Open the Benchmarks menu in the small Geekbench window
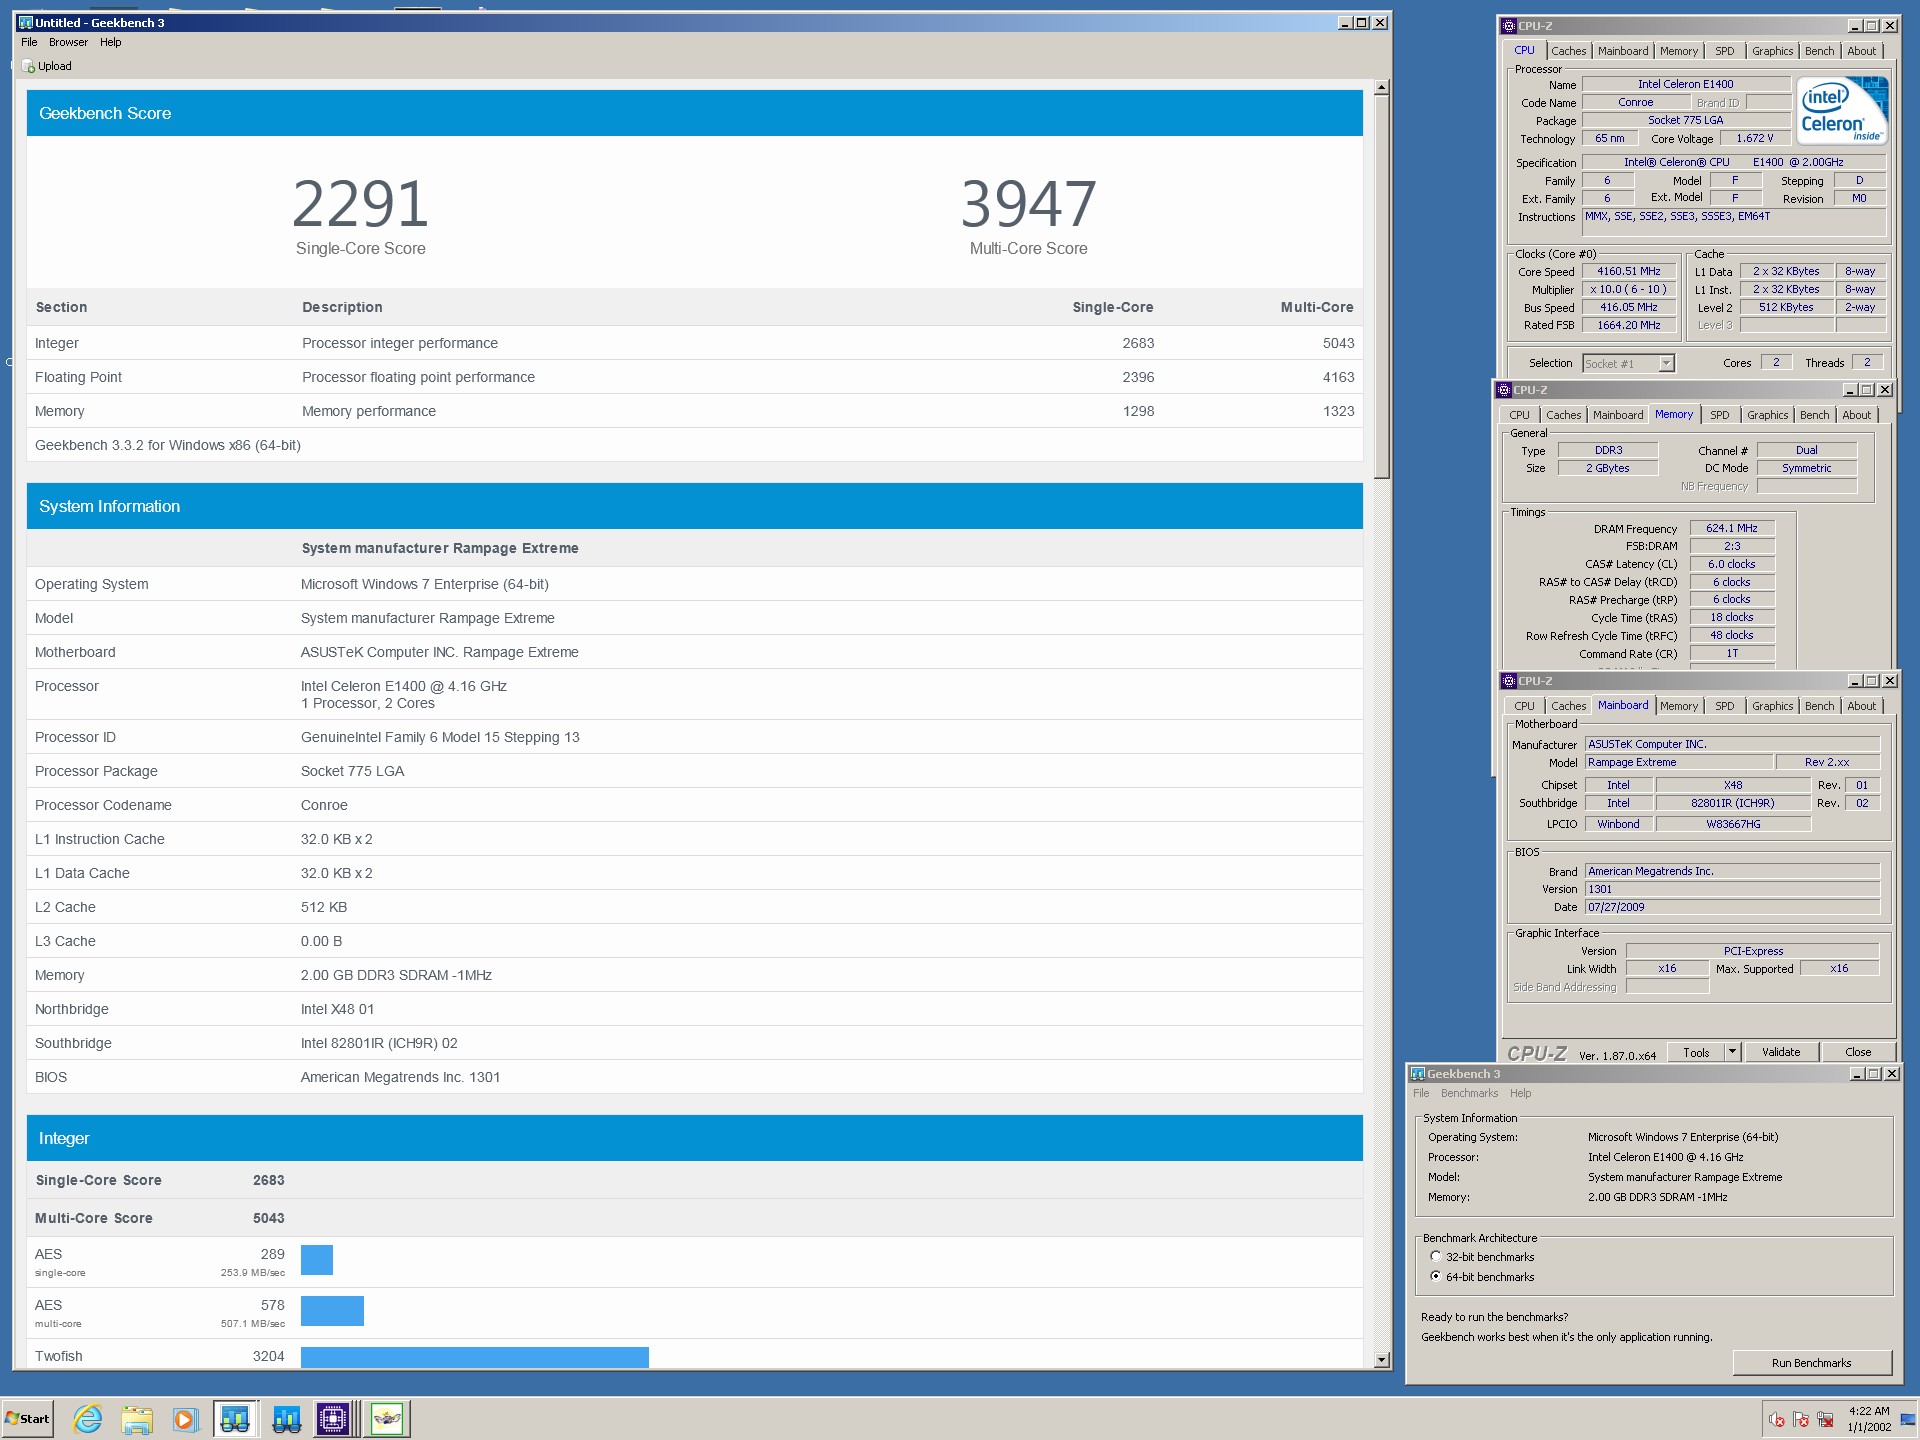Viewport: 1920px width, 1440px height. pyautogui.click(x=1469, y=1093)
